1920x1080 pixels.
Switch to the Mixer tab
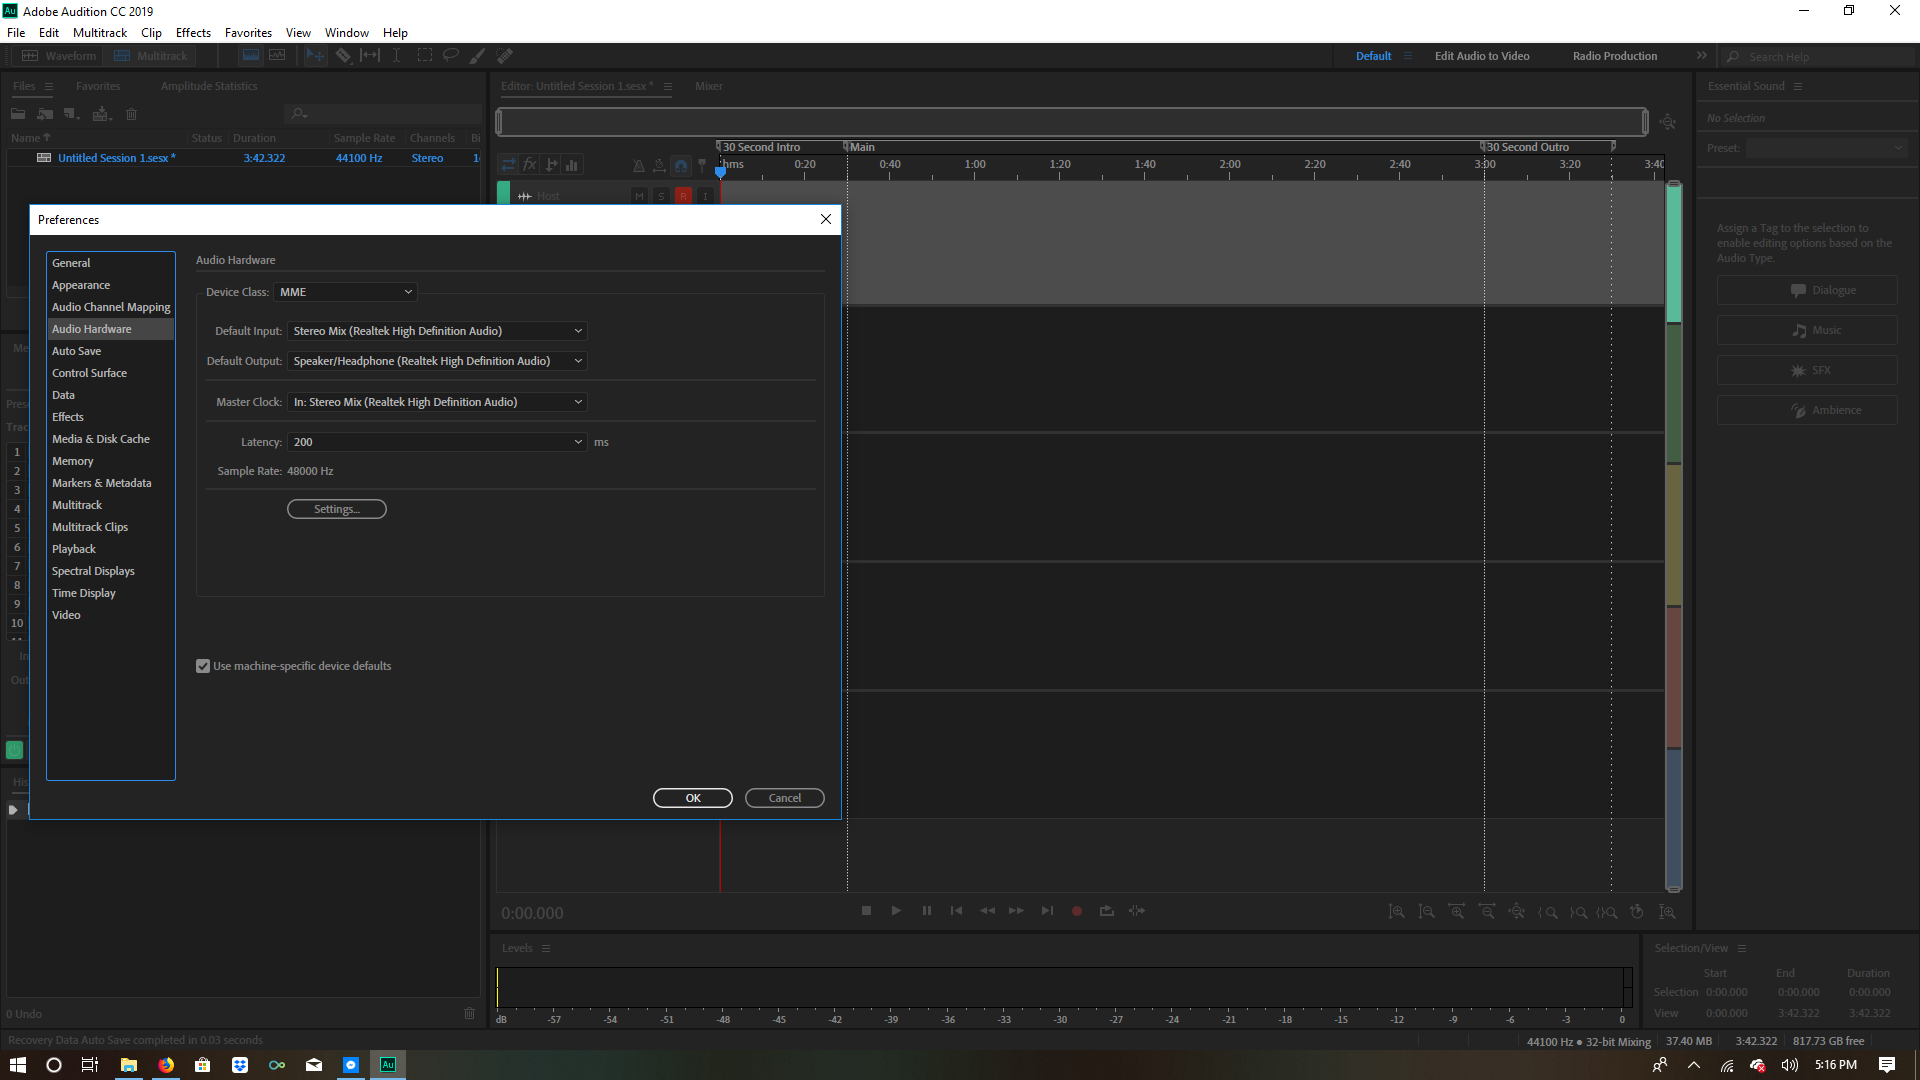[x=709, y=86]
